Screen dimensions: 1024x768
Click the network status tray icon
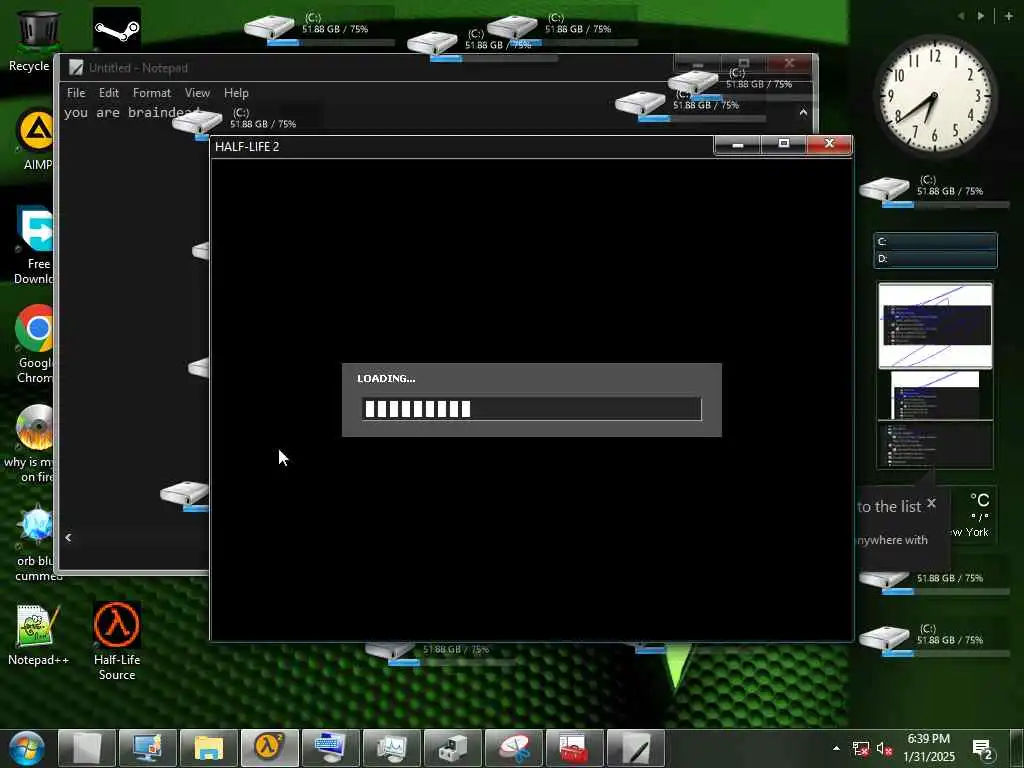(861, 749)
